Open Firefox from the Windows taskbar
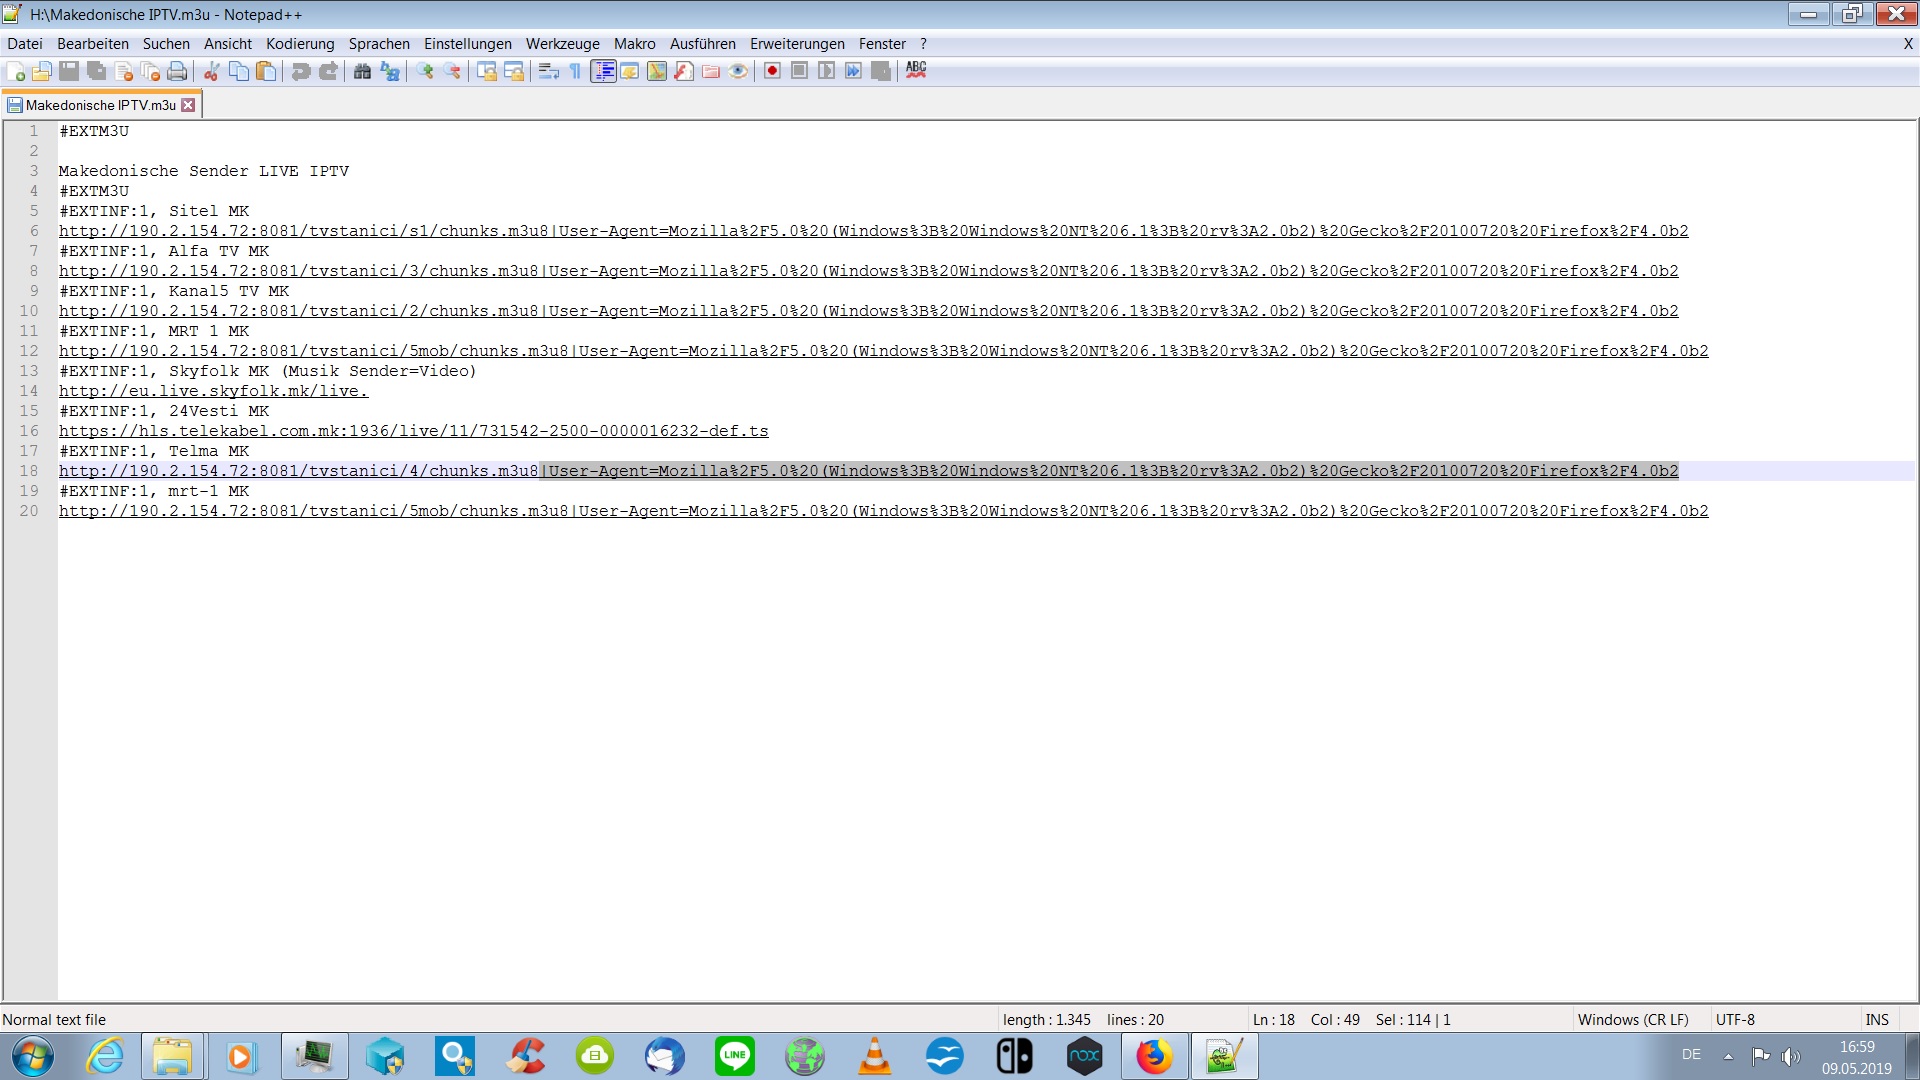 click(1154, 1056)
